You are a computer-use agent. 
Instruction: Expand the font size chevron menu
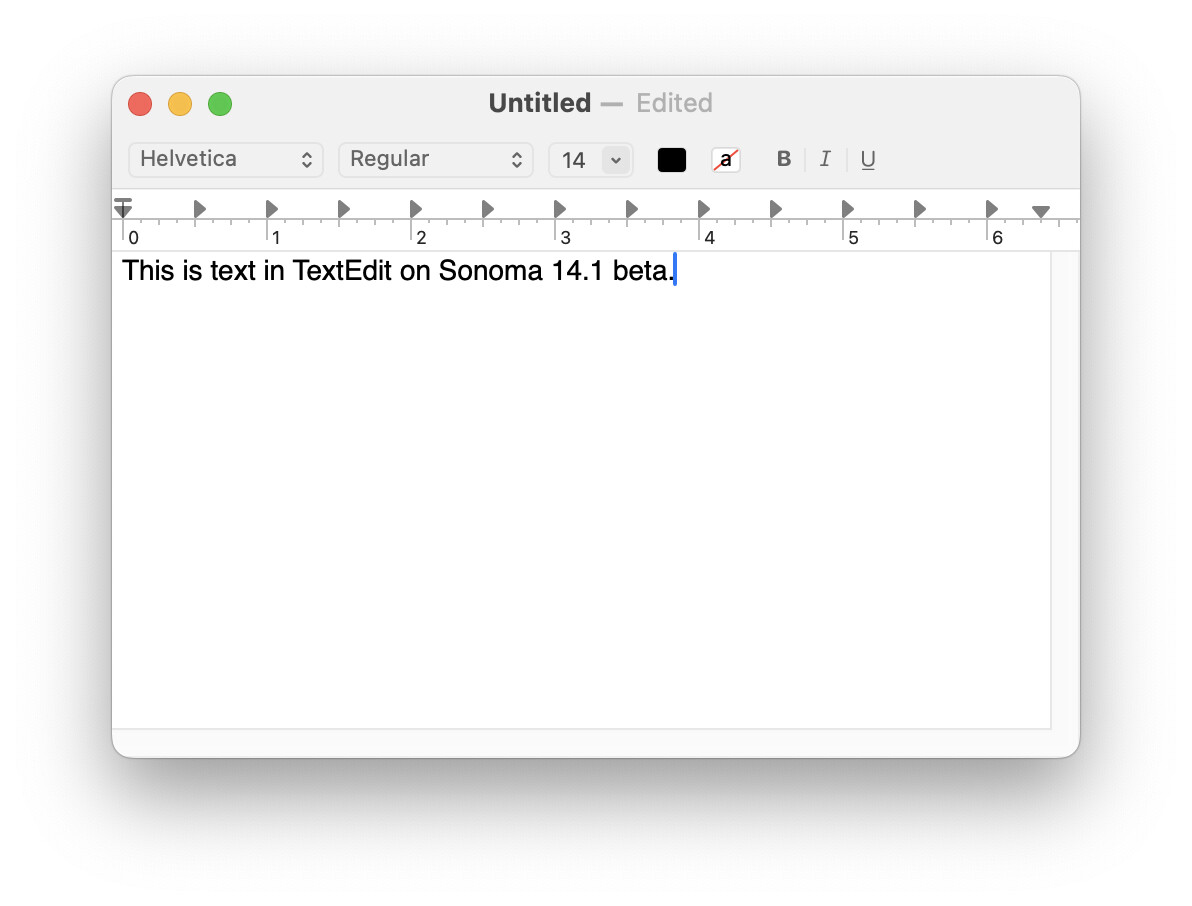coord(616,160)
